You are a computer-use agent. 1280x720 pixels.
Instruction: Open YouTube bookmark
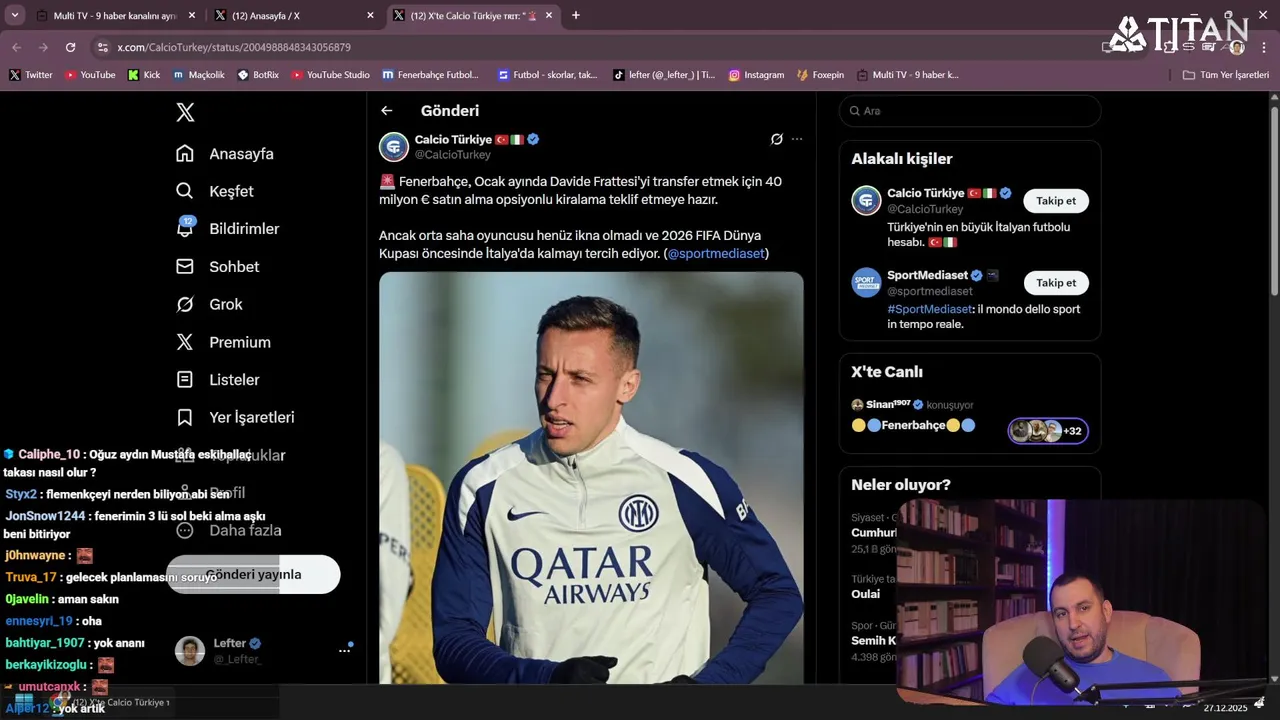click(90, 75)
